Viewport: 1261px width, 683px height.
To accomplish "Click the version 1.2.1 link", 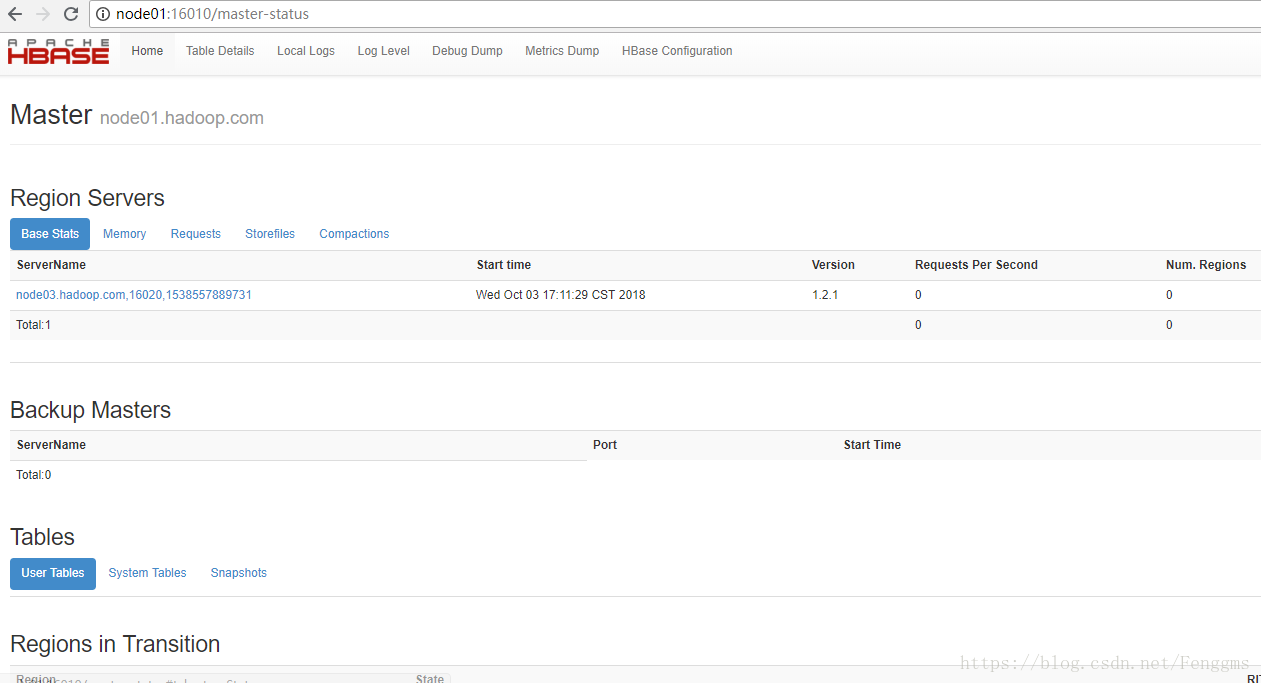I will 825,295.
